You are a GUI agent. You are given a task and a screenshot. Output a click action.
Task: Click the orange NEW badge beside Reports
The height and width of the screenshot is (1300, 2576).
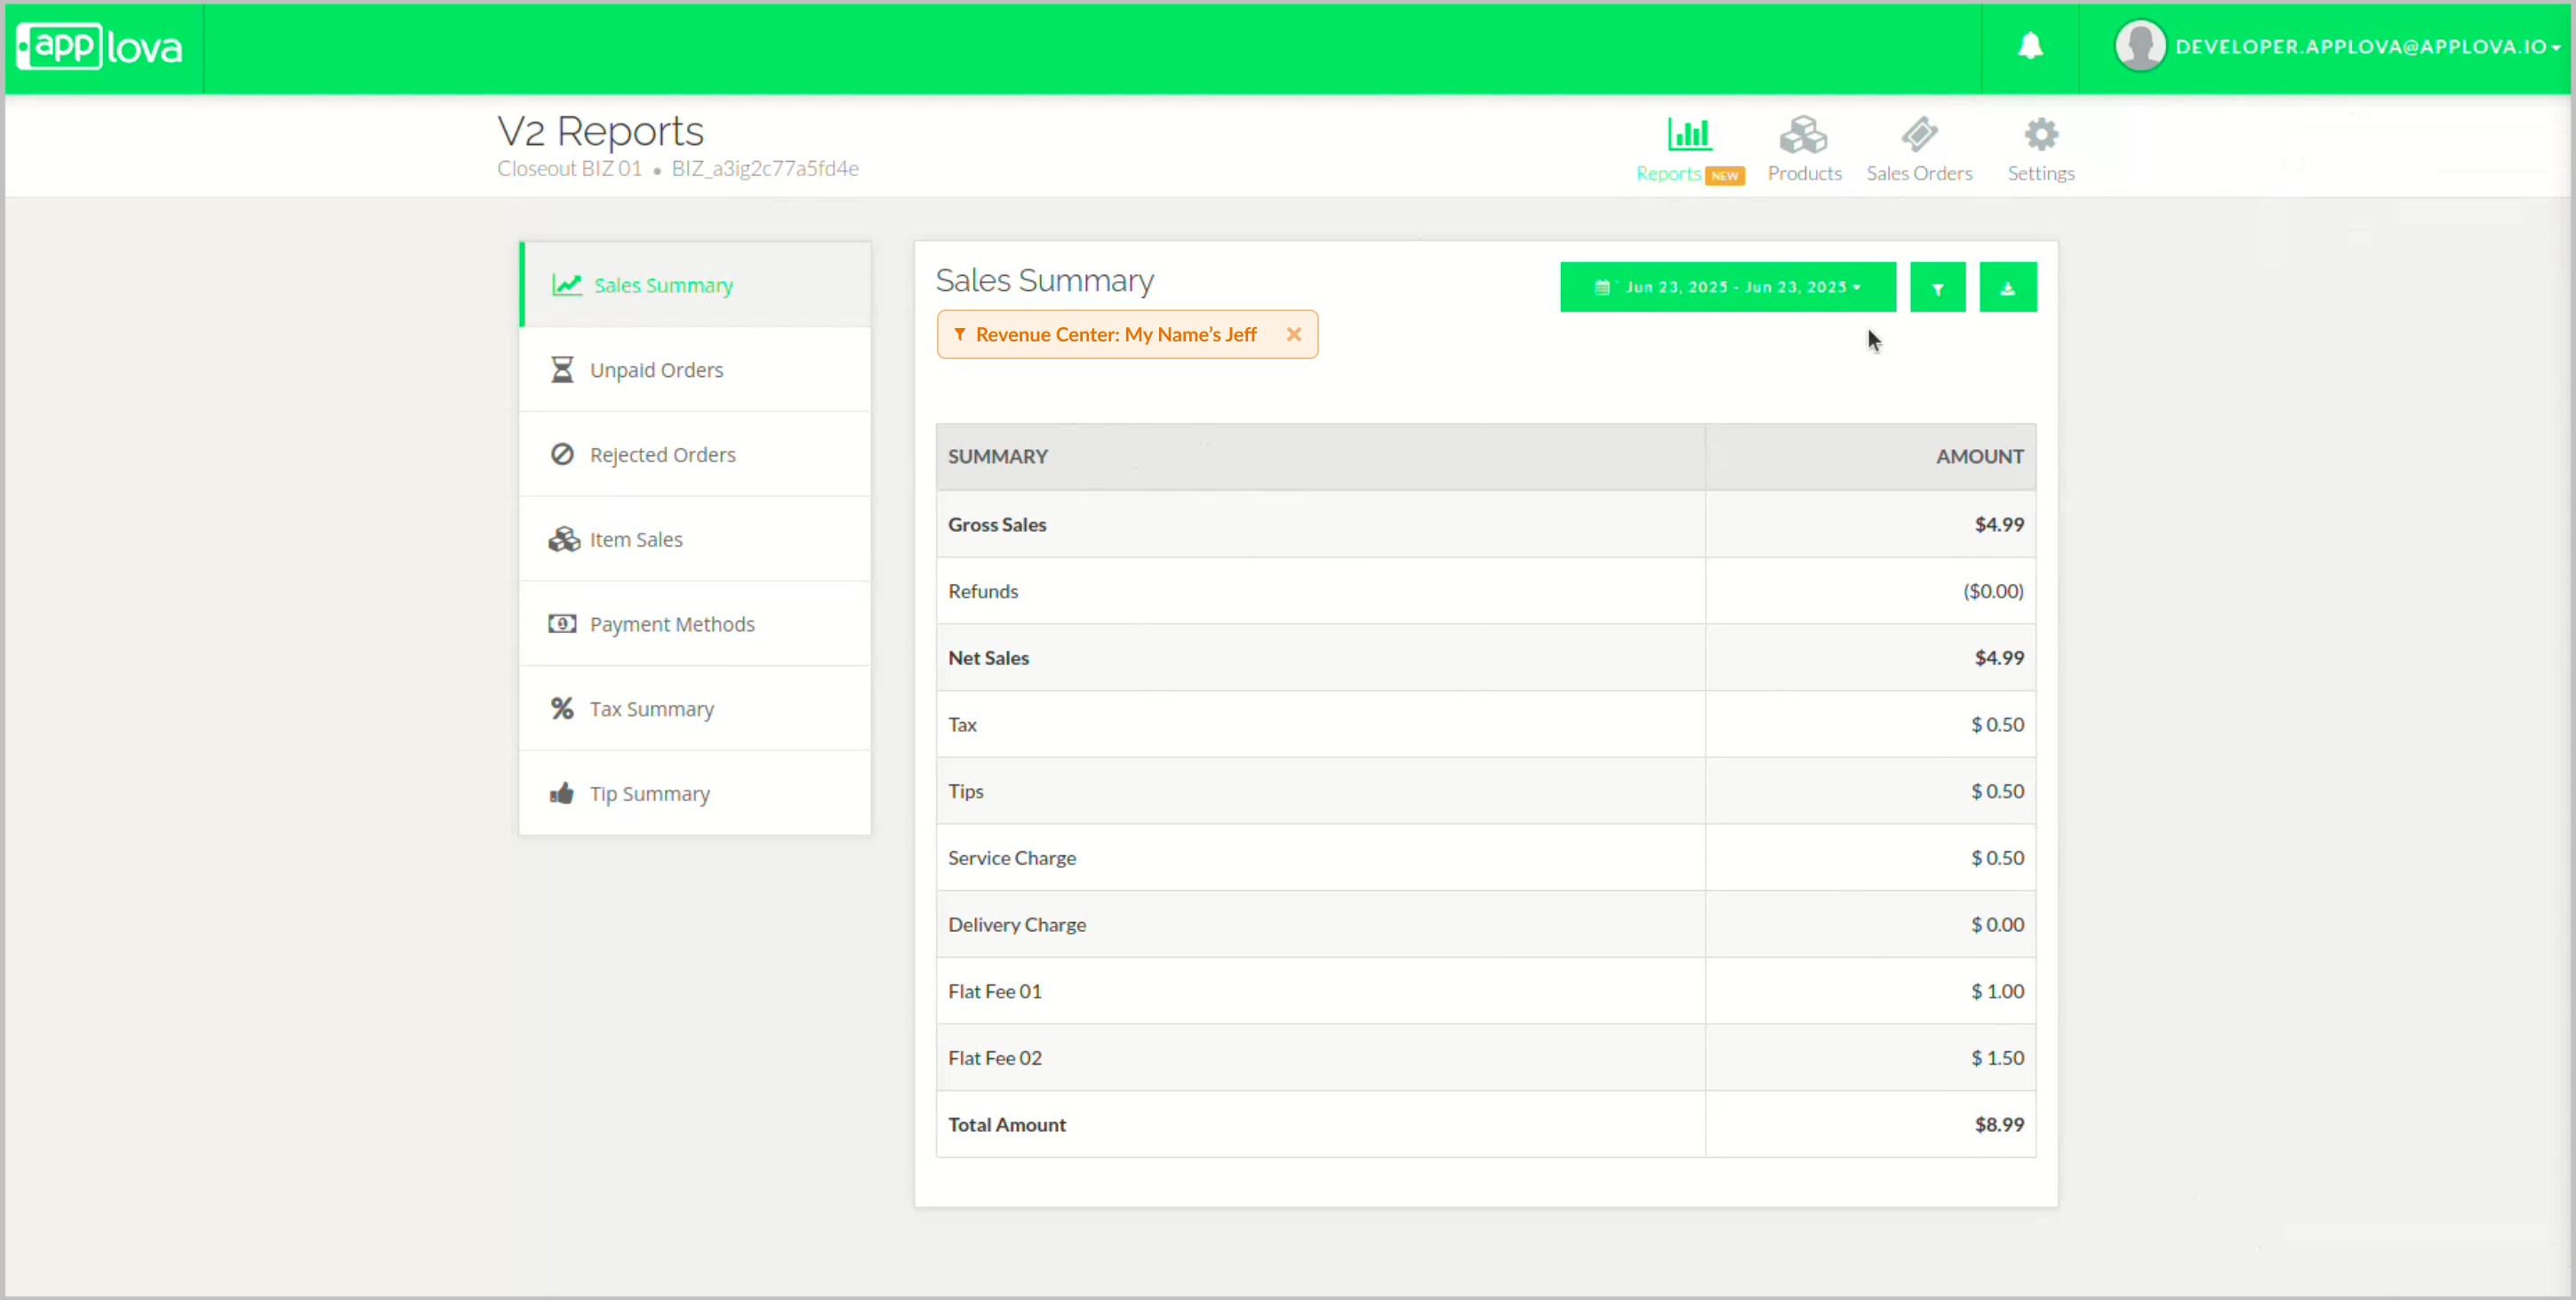(1725, 176)
